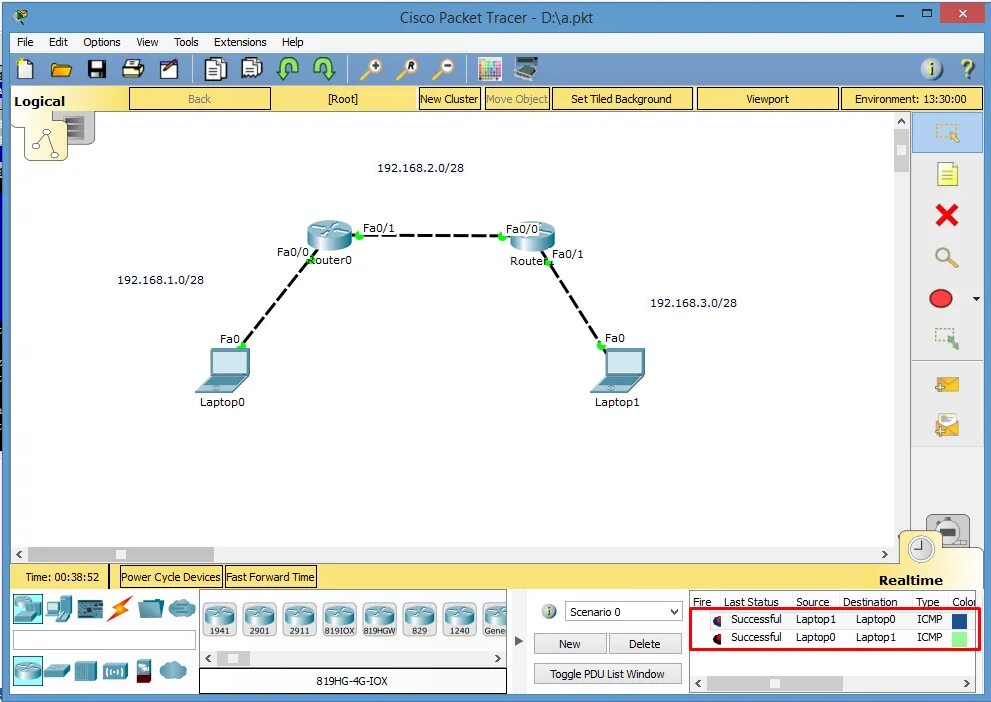Click the blue color swatch for Laptop1 PDU
This screenshot has width=991, height=702.
click(x=959, y=620)
